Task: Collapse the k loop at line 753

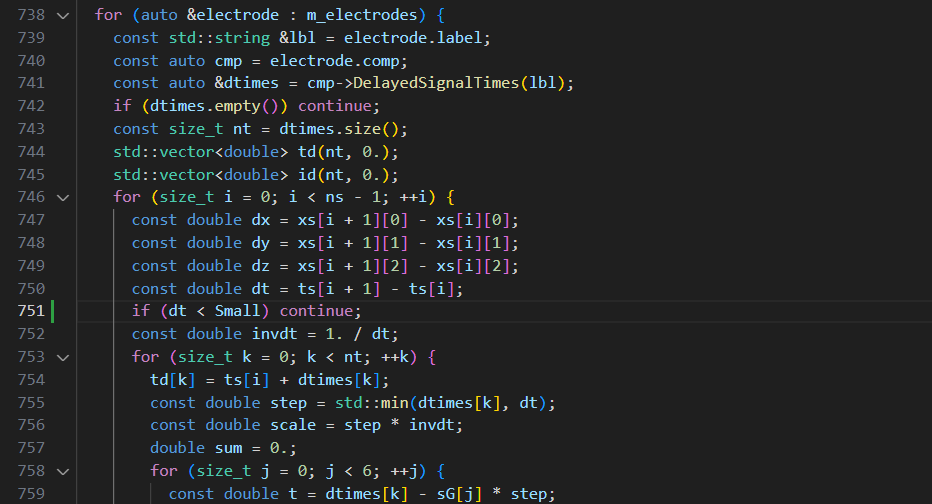Action: [64, 357]
